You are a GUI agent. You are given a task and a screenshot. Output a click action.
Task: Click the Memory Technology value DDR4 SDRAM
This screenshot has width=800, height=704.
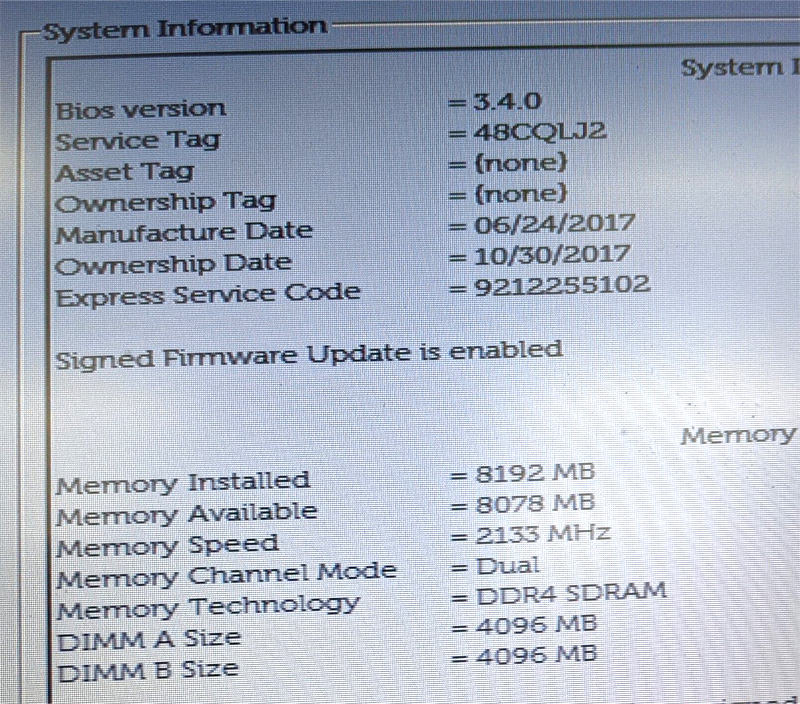(571, 594)
